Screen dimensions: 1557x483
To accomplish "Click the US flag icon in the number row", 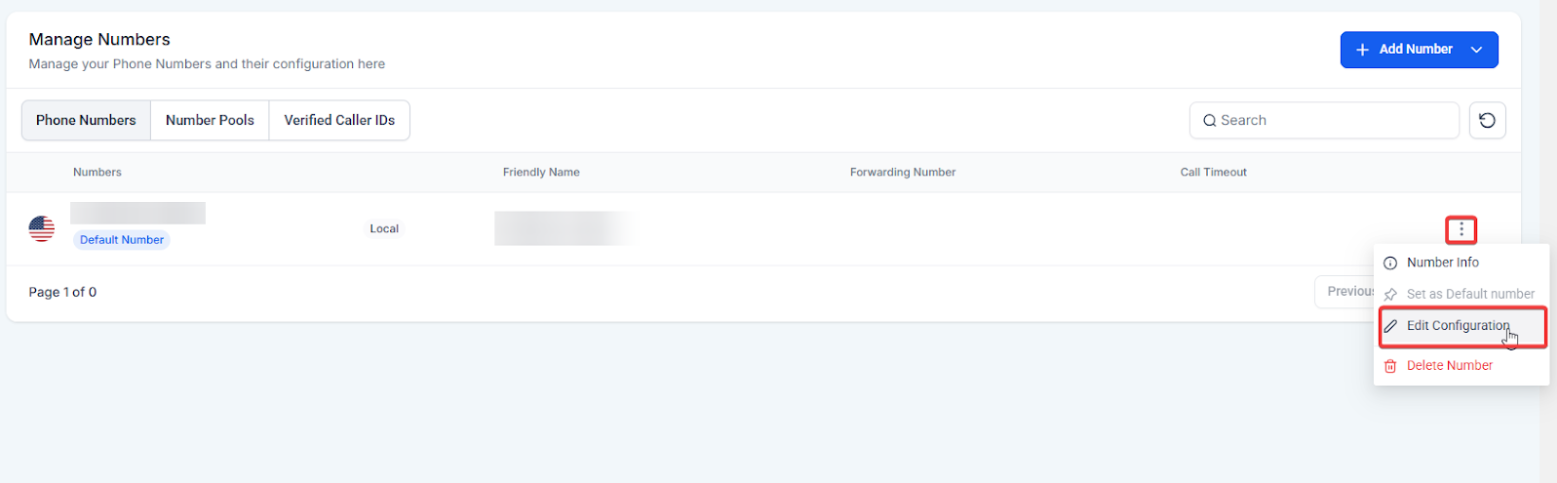I will pyautogui.click(x=41, y=229).
